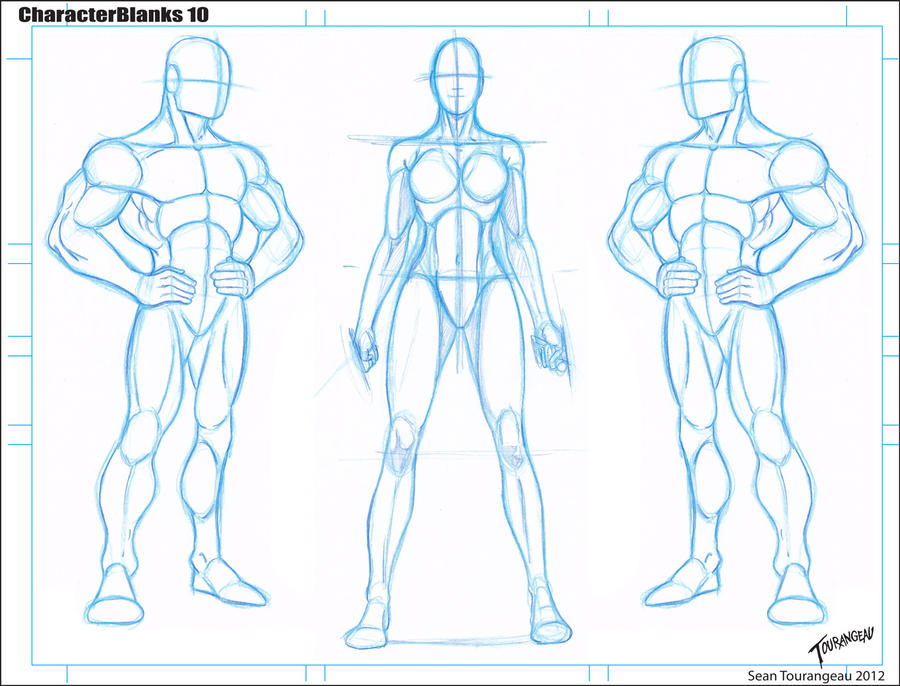This screenshot has height=686, width=900.
Task: Click the 'Sean Tourangeau 2012' credit text
Action: (x=816, y=675)
